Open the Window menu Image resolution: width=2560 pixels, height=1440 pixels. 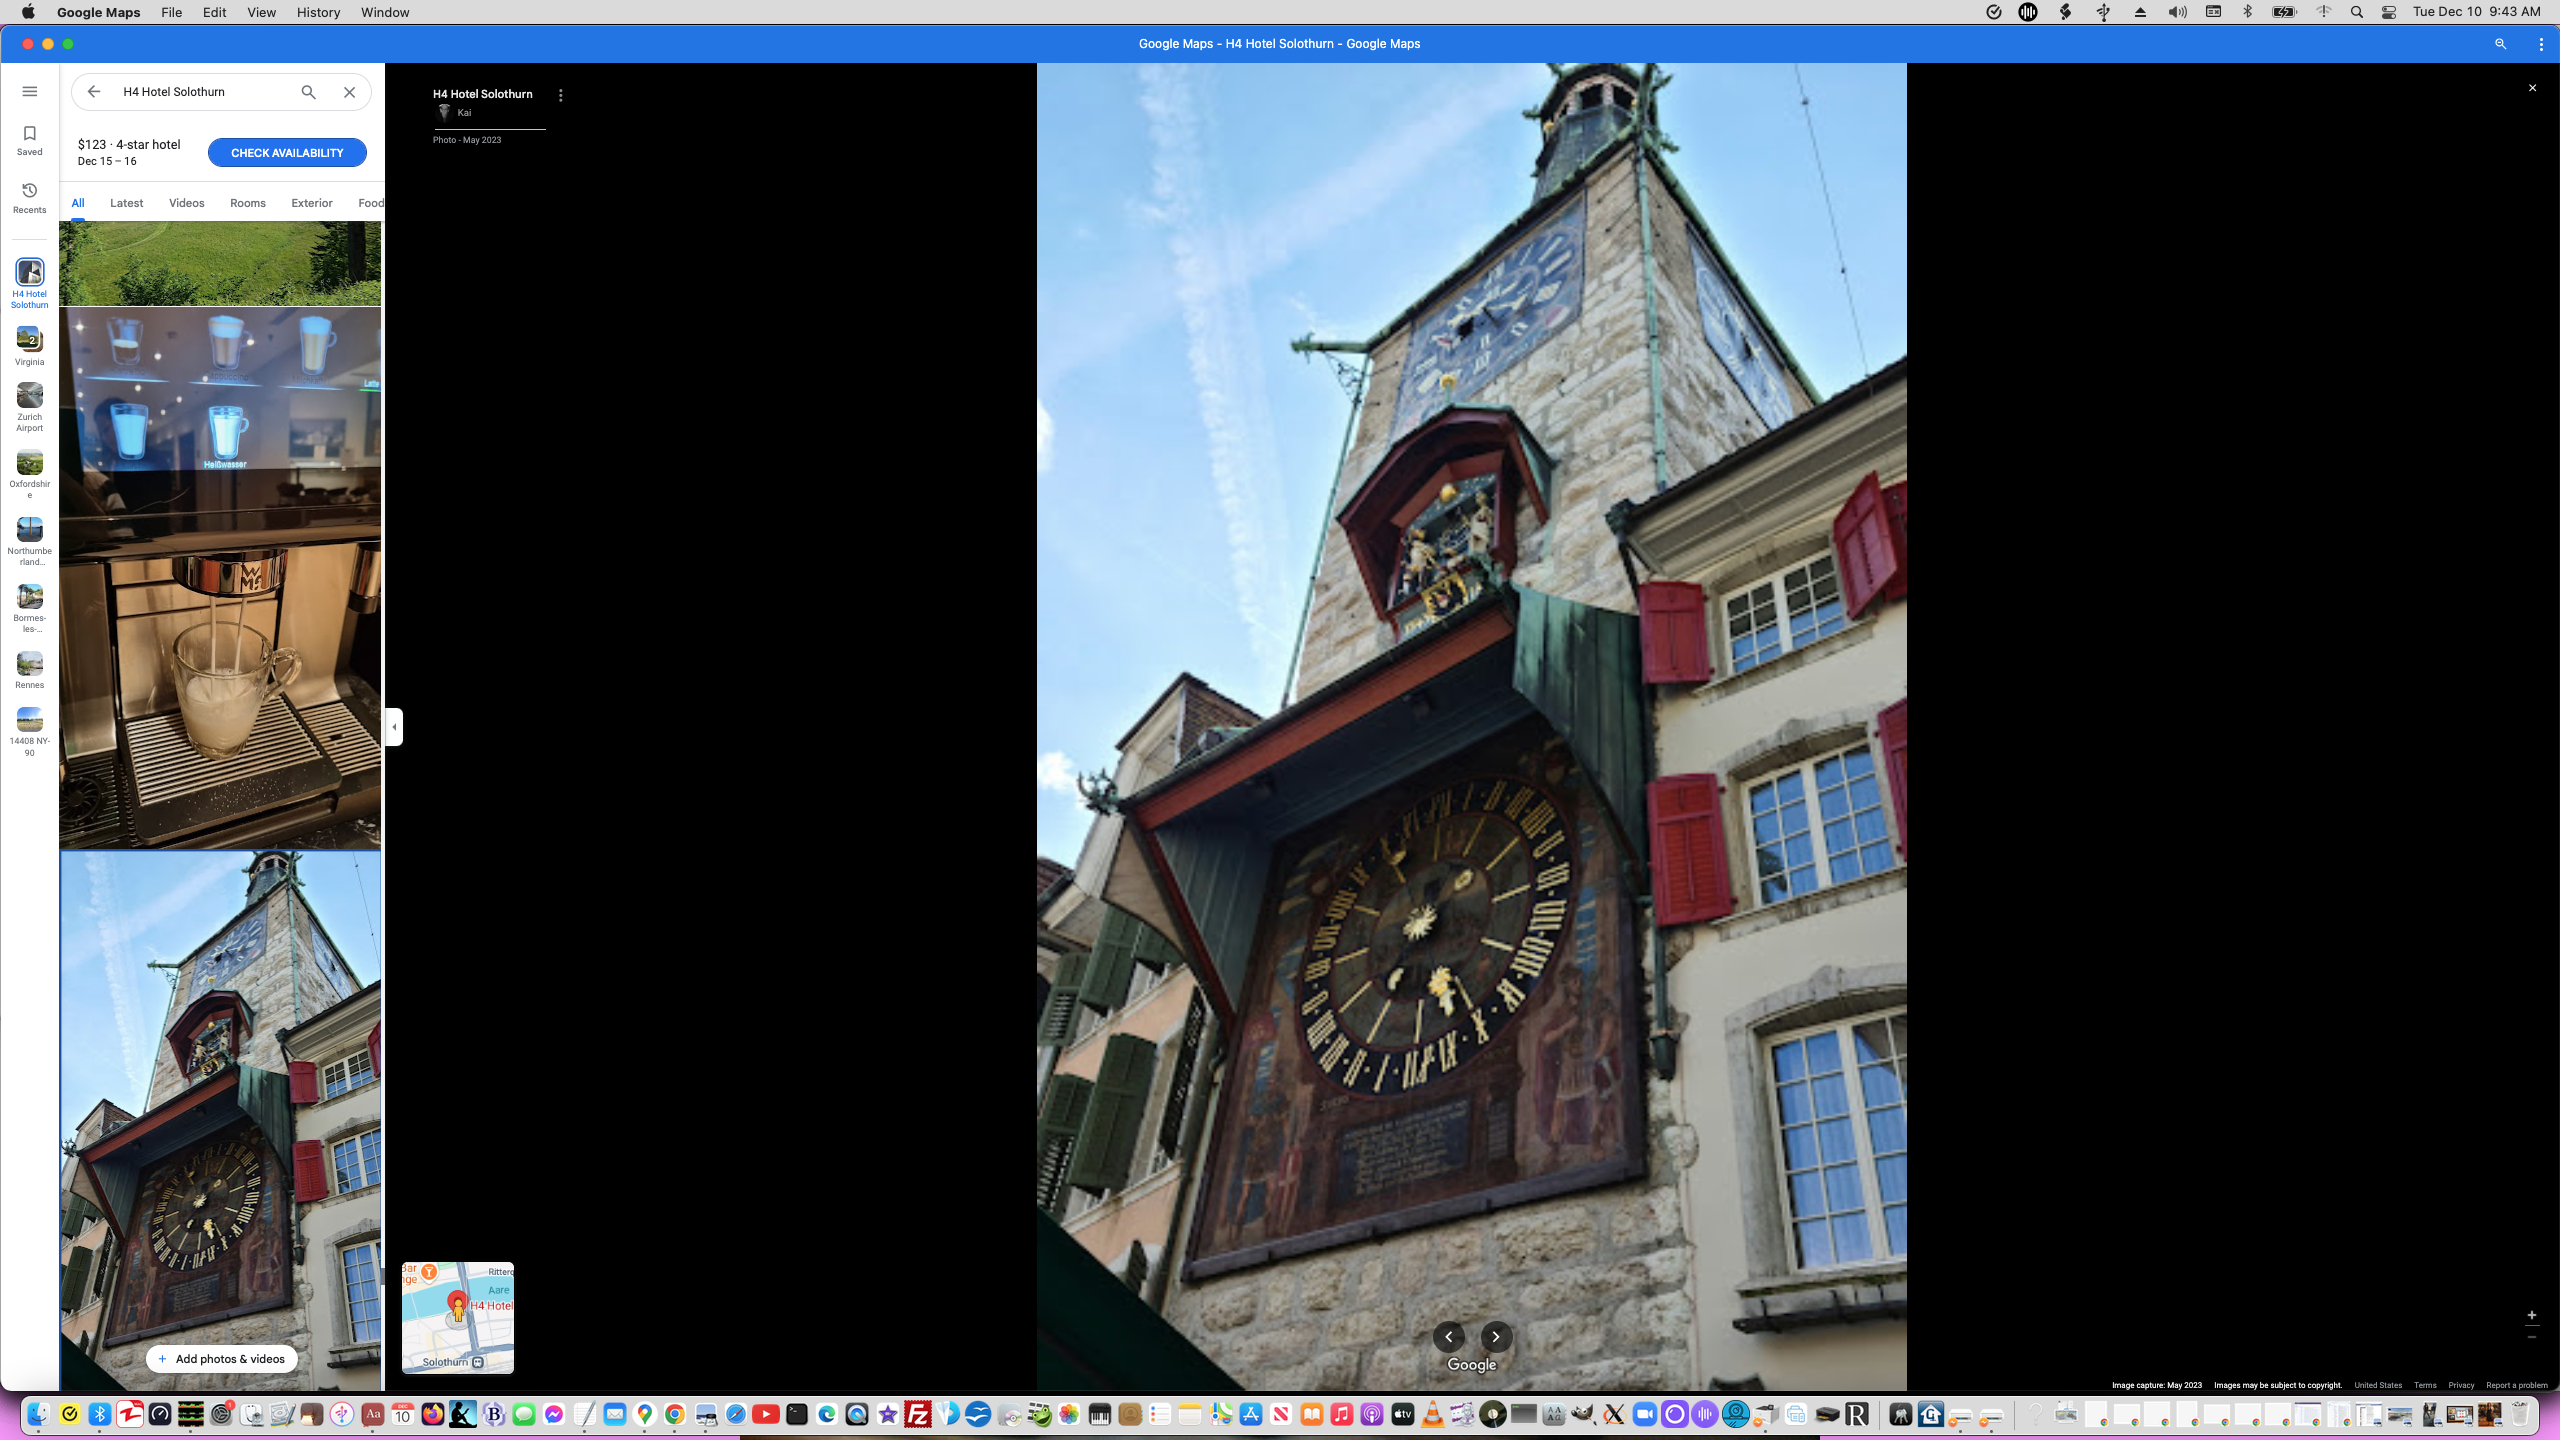coord(384,12)
